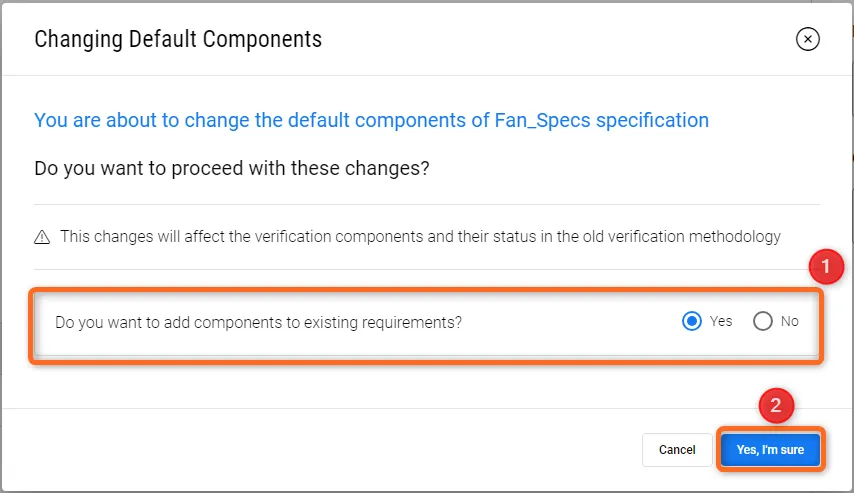Select the No radio button circle
Screen dimensions: 854x493
coord(763,322)
